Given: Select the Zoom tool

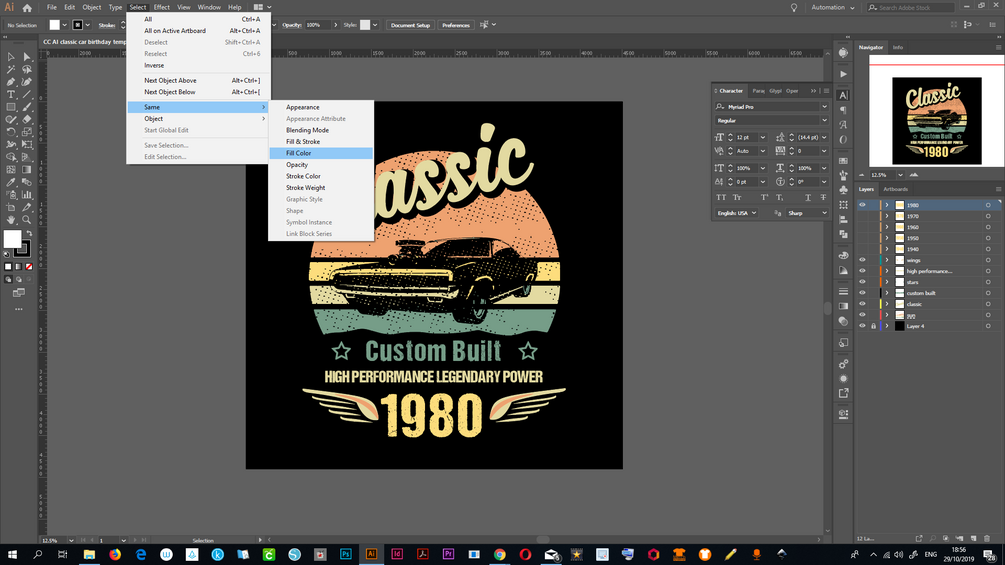Looking at the screenshot, I should pyautogui.click(x=27, y=220).
